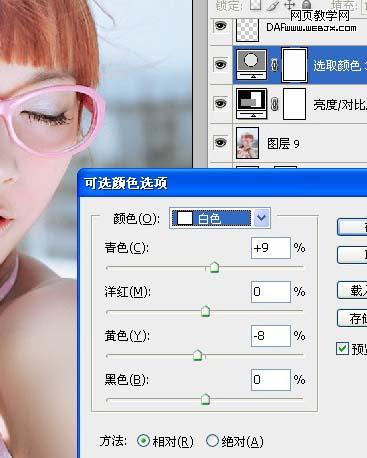Toggle the preview checkbox in dialog
This screenshot has width=367, height=458.
pos(342,348)
